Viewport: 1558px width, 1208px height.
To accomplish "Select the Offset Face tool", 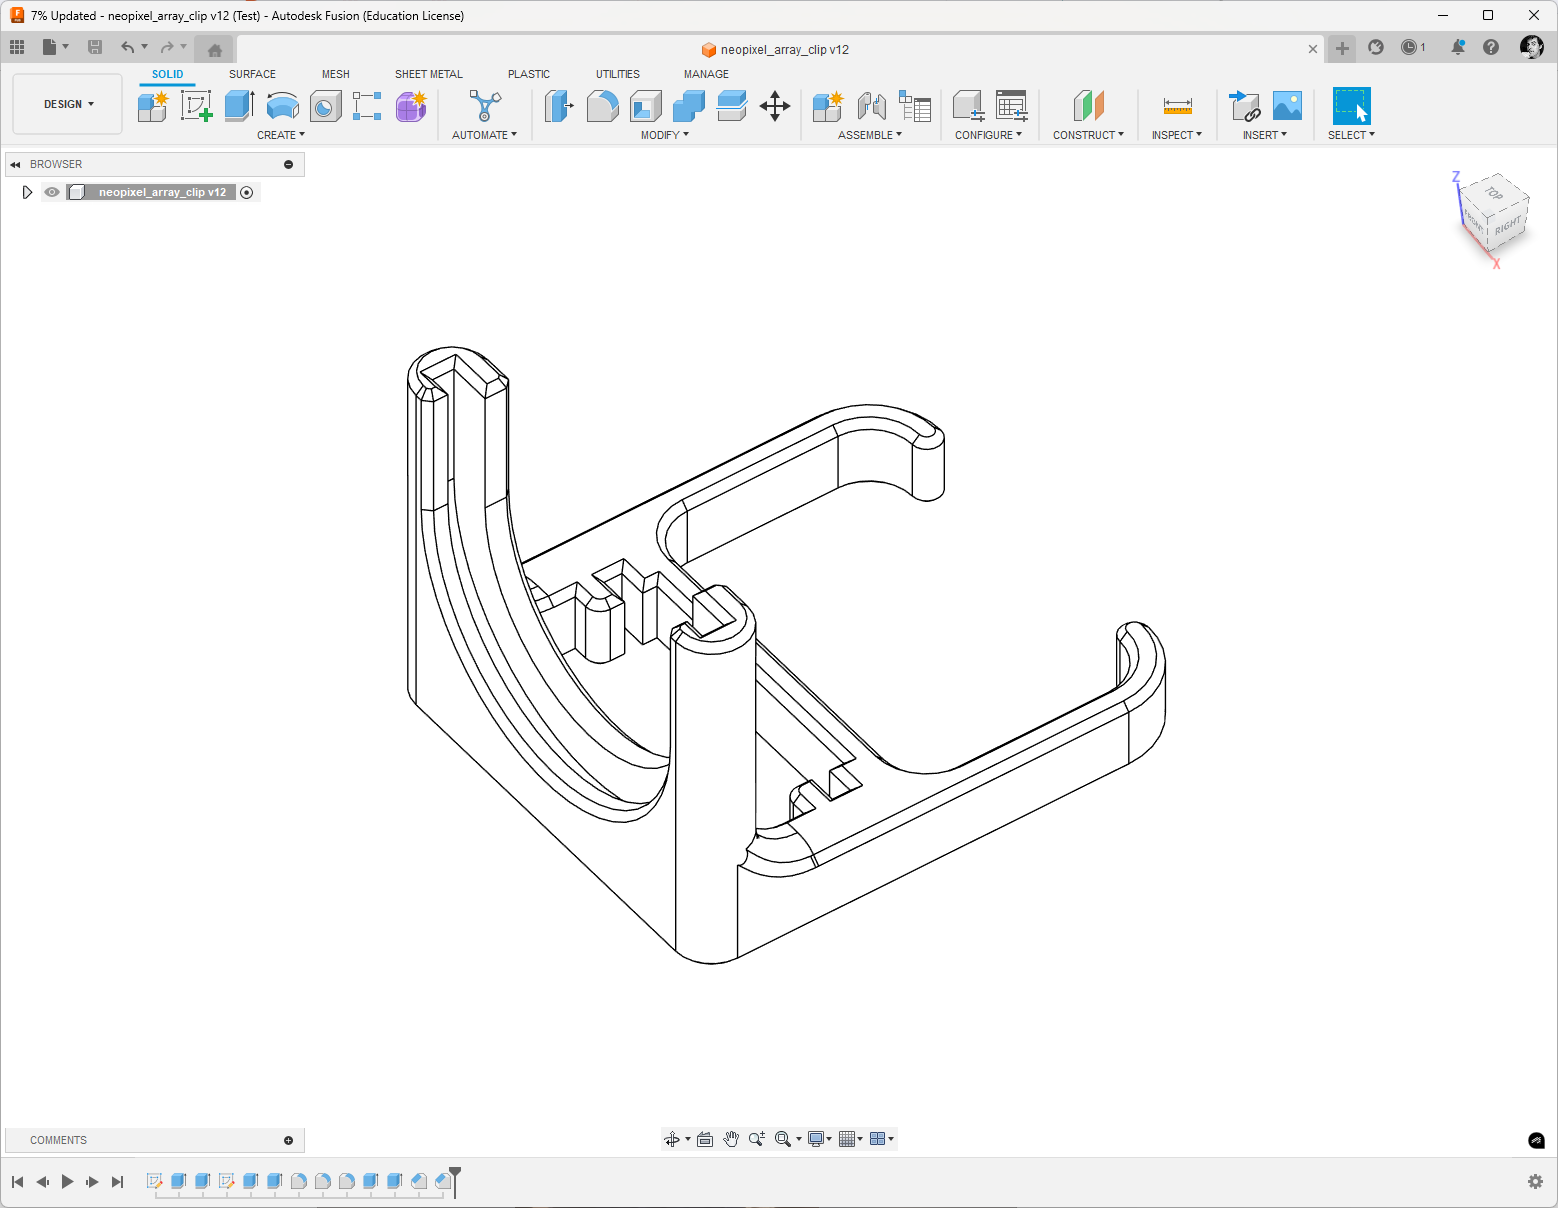I will tap(732, 106).
